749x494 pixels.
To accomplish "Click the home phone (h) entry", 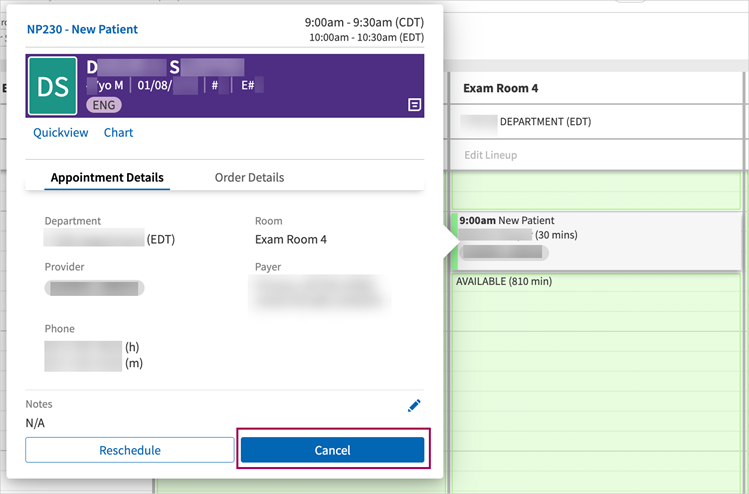I will click(x=92, y=347).
